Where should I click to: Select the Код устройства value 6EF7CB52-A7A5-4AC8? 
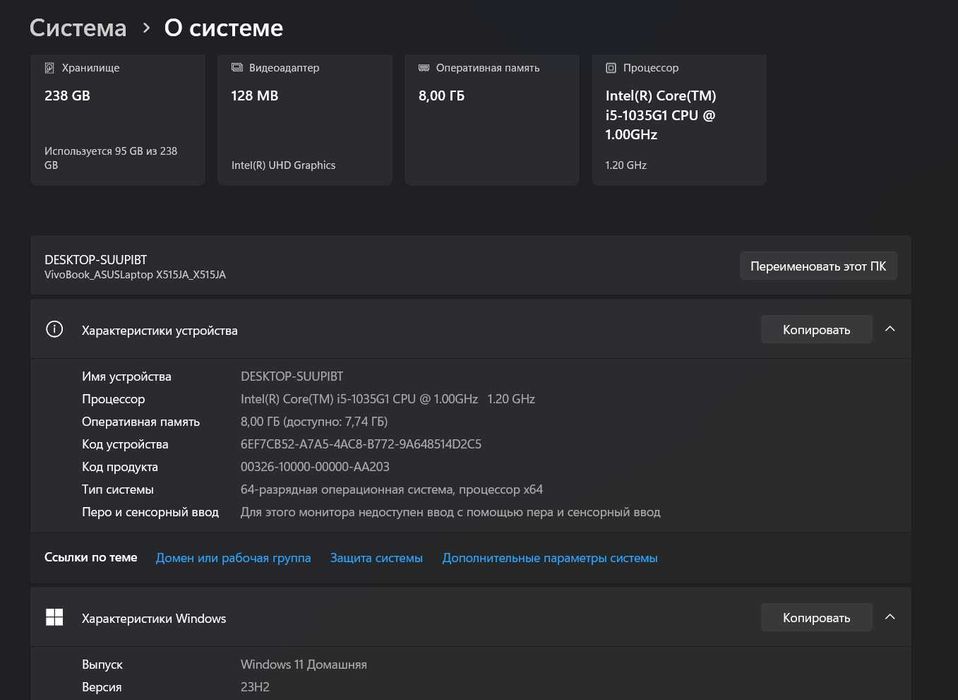361,444
